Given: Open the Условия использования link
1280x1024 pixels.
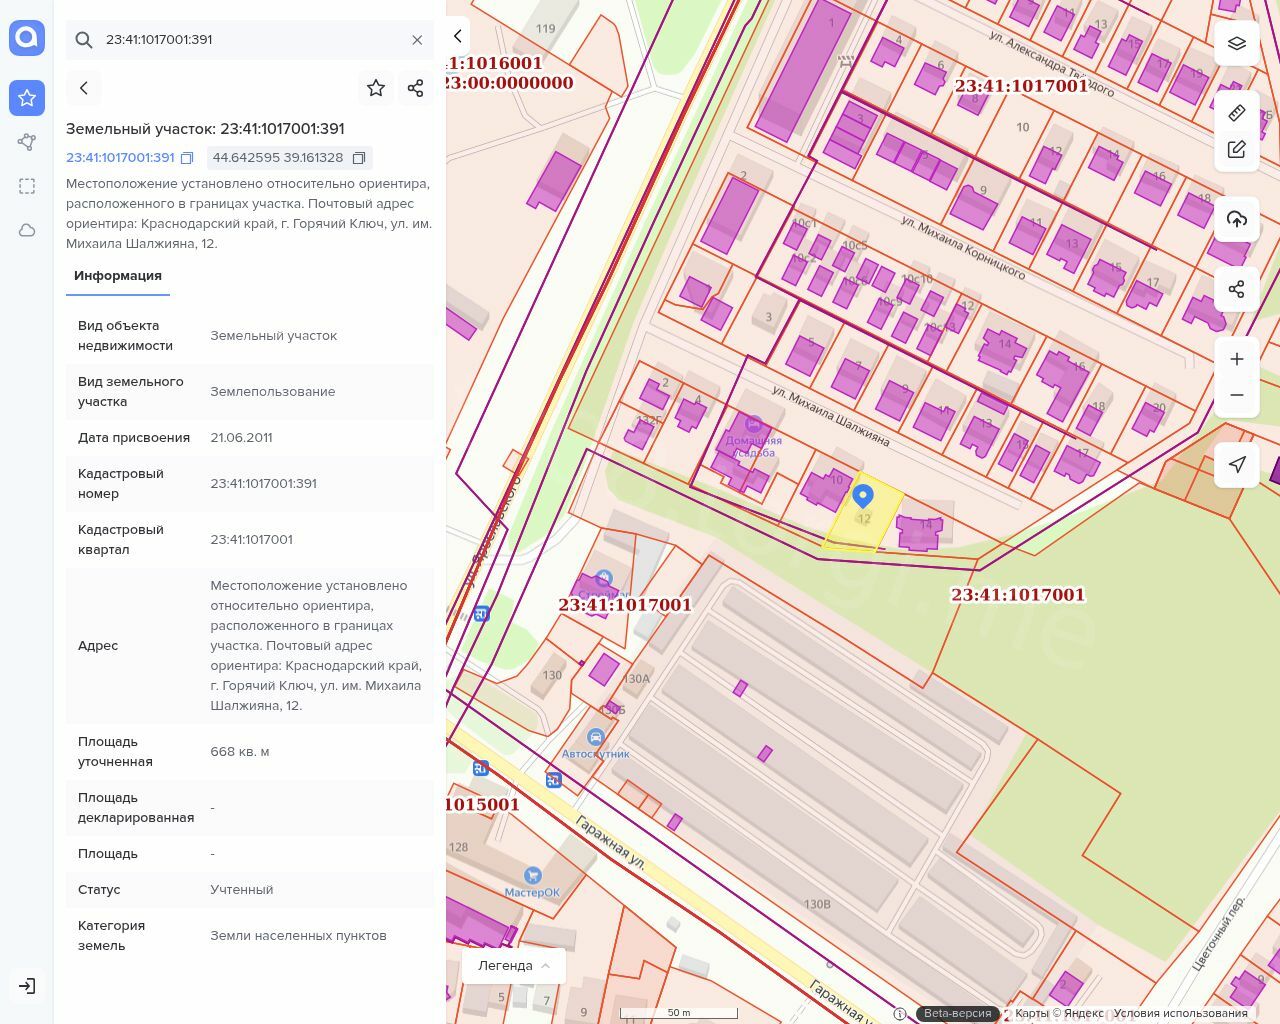Looking at the screenshot, I should 1180,1013.
